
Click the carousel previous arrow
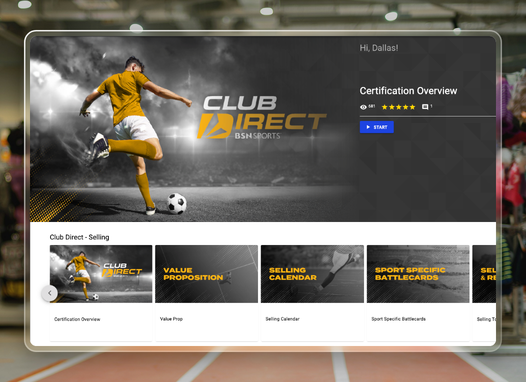pos(50,293)
